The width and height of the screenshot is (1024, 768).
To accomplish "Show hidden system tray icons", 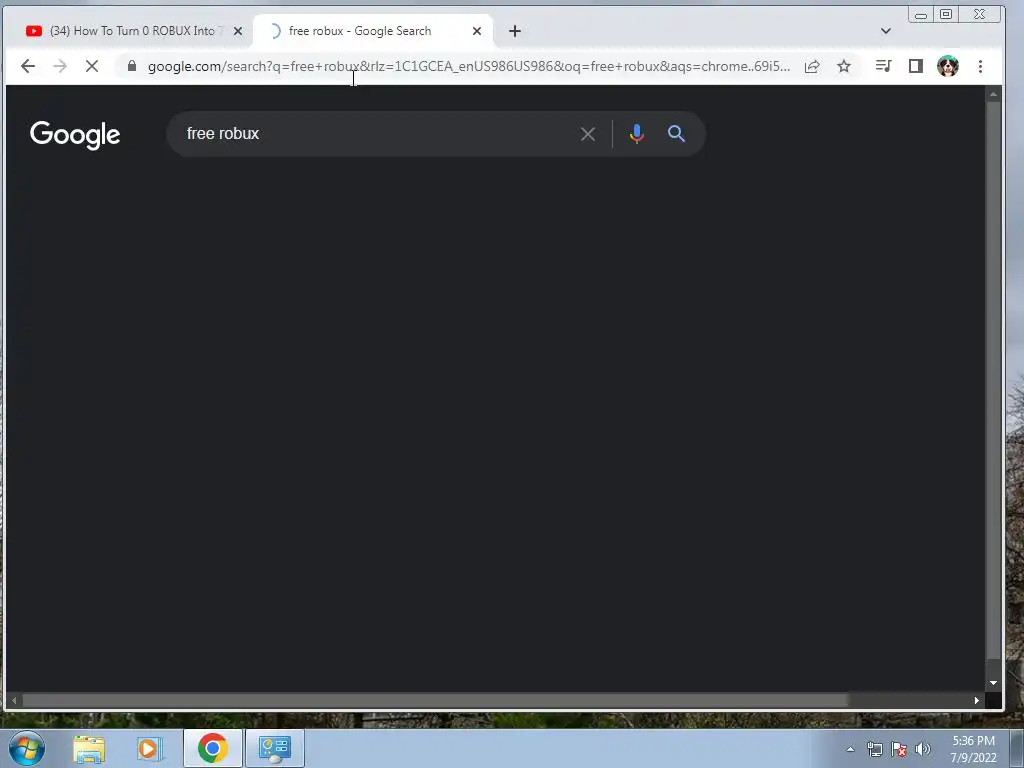I will (850, 749).
